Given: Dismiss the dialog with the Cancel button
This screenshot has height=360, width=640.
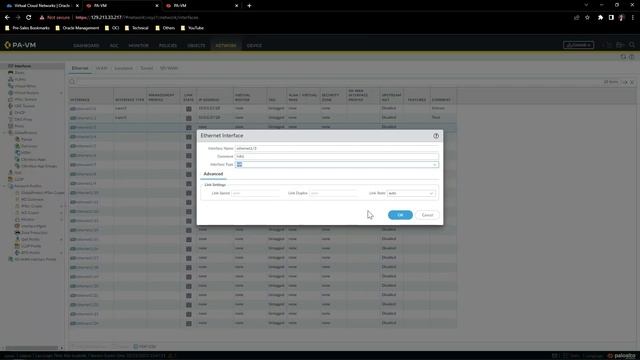Looking at the screenshot, I should coord(427,215).
